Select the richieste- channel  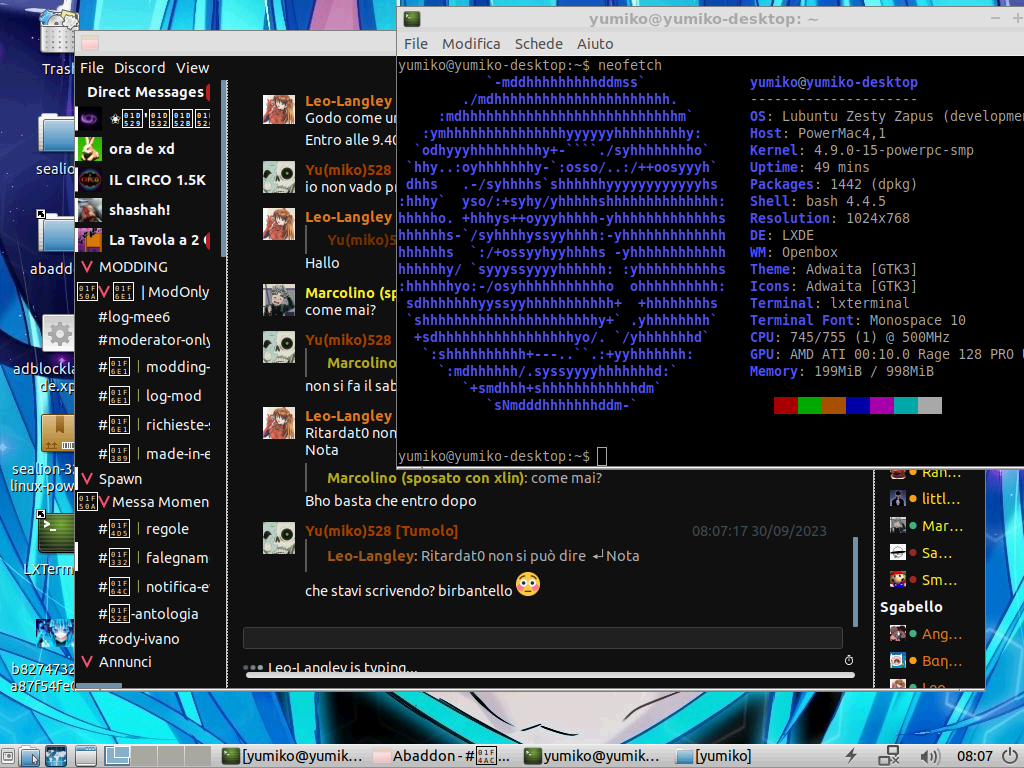(x=153, y=424)
